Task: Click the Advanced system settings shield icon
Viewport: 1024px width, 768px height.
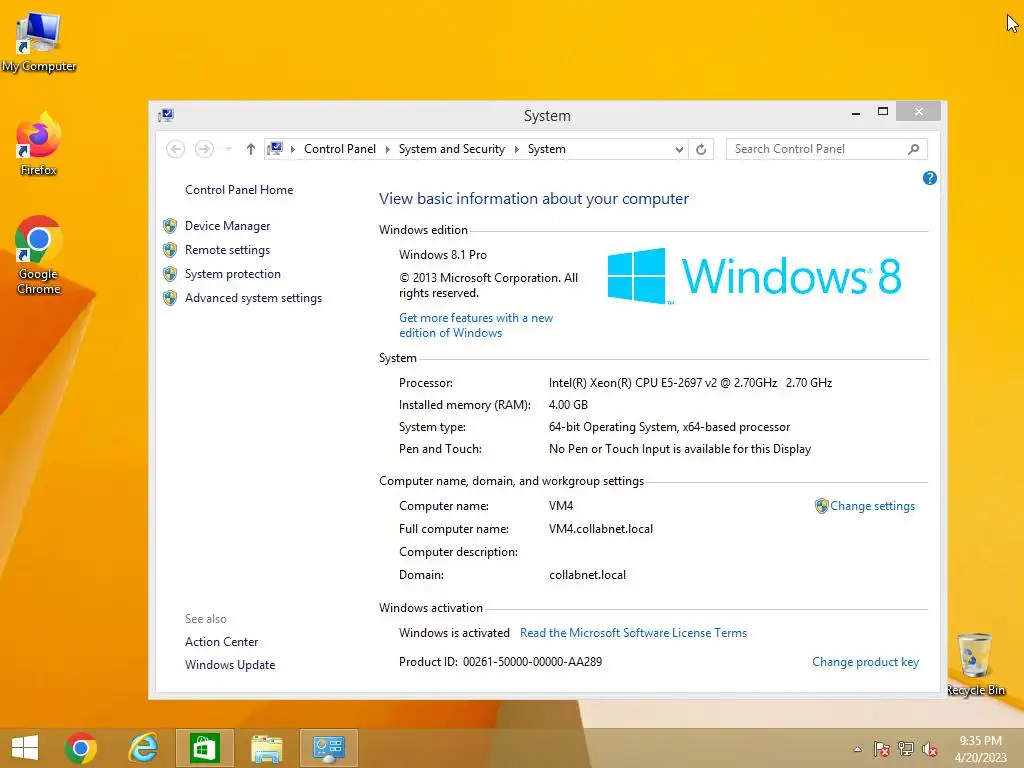Action: click(170, 298)
